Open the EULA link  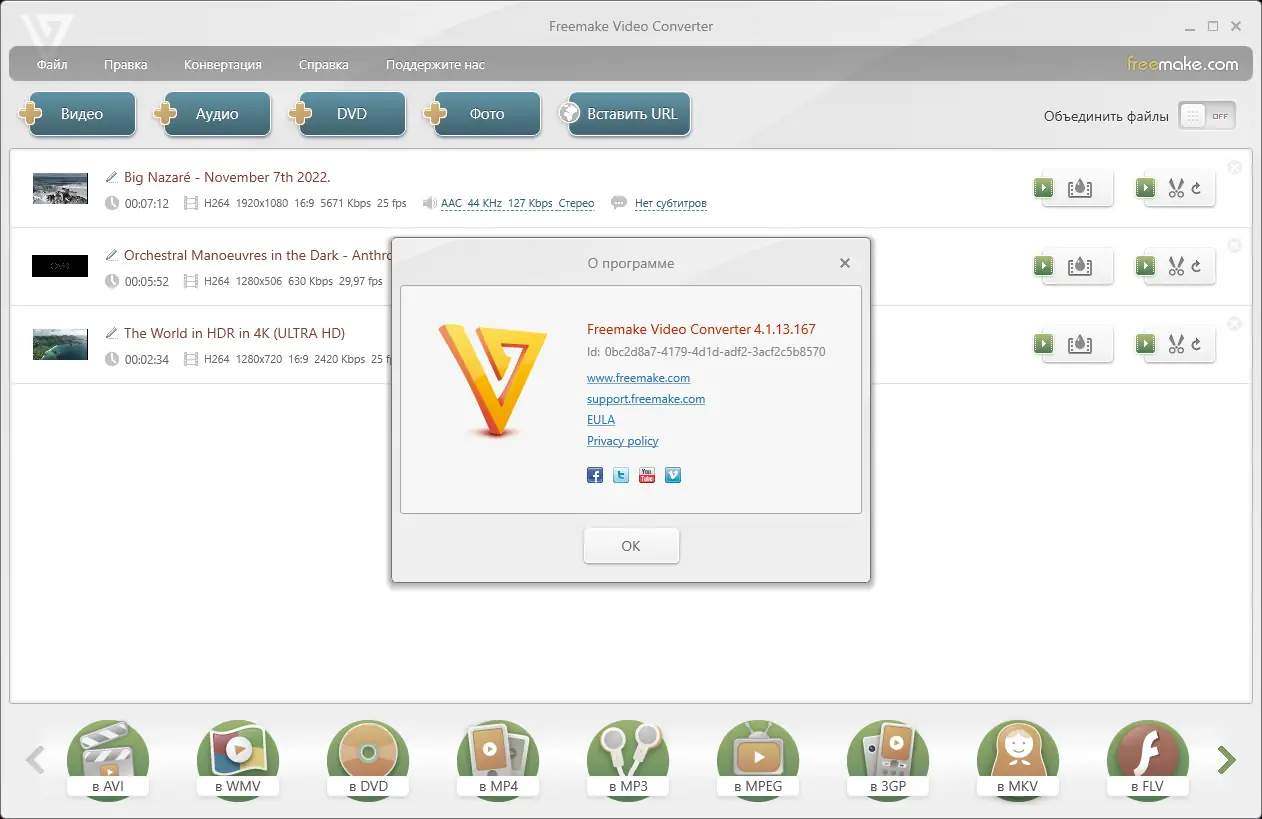click(x=601, y=420)
